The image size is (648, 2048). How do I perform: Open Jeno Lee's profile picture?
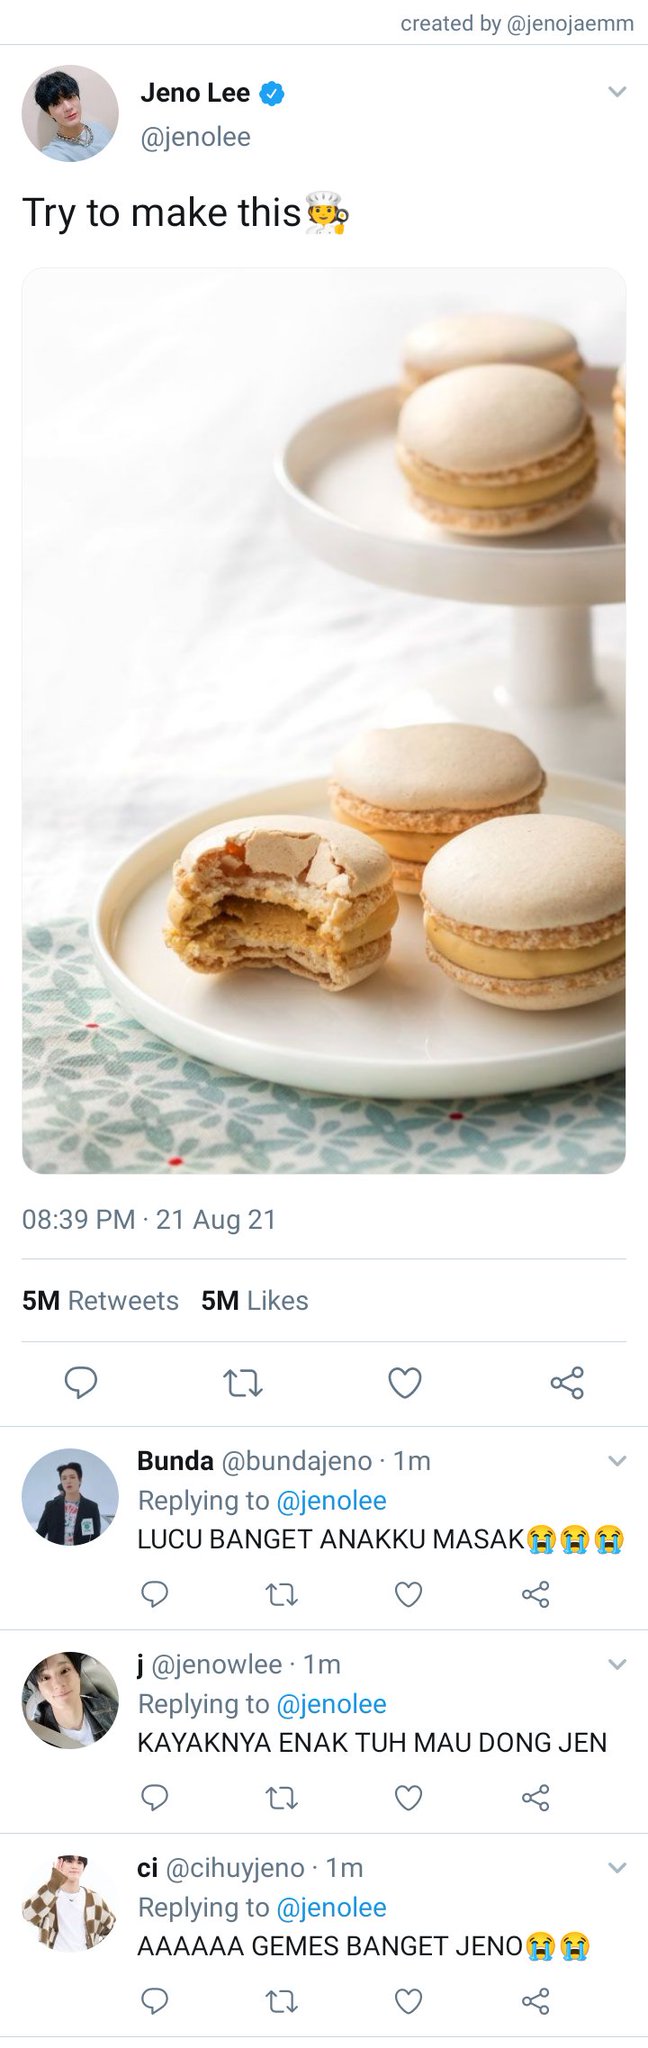click(x=70, y=113)
